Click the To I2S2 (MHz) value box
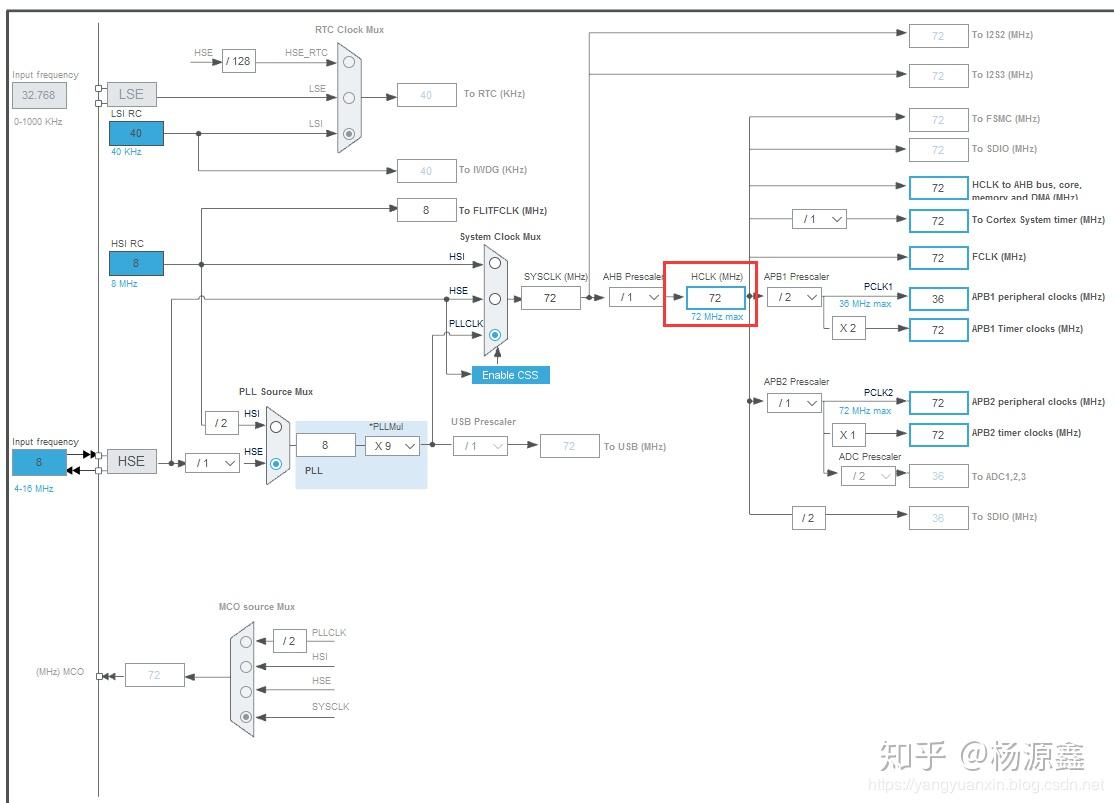This screenshot has width=1114, height=803. point(939,36)
